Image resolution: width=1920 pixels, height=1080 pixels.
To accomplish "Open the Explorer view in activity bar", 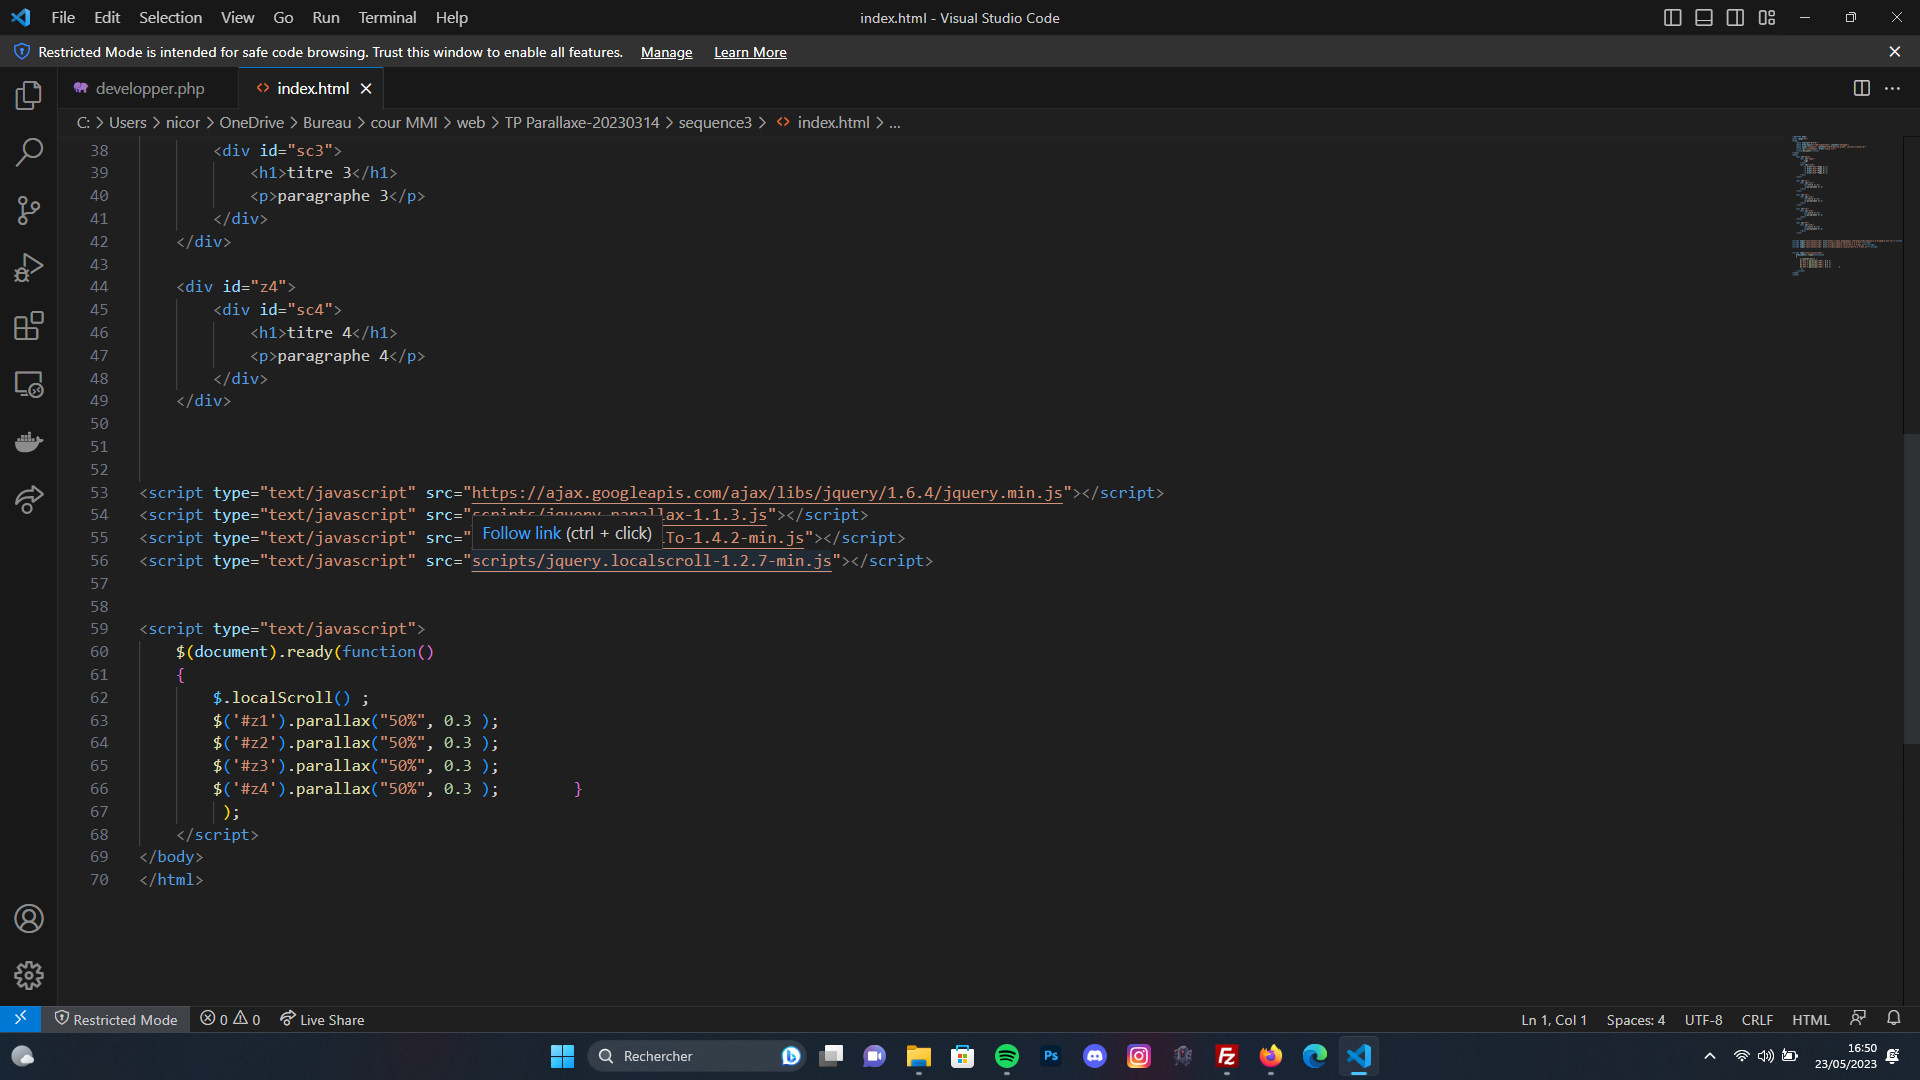I will click(x=29, y=95).
